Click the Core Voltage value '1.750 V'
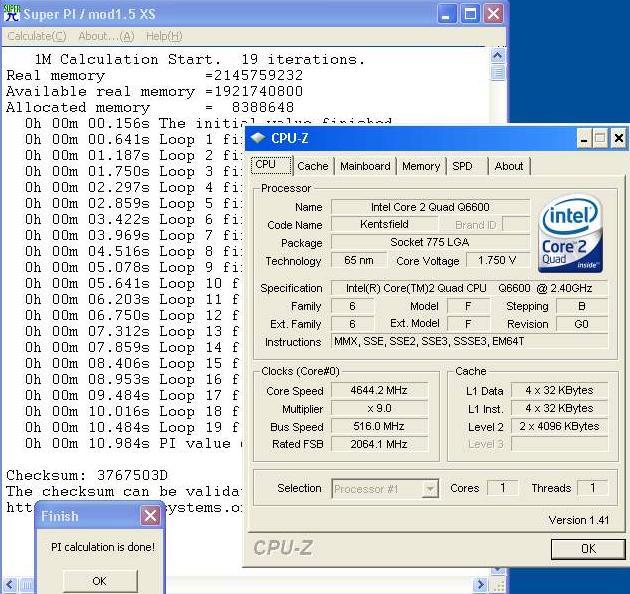The image size is (630, 594). click(x=497, y=260)
